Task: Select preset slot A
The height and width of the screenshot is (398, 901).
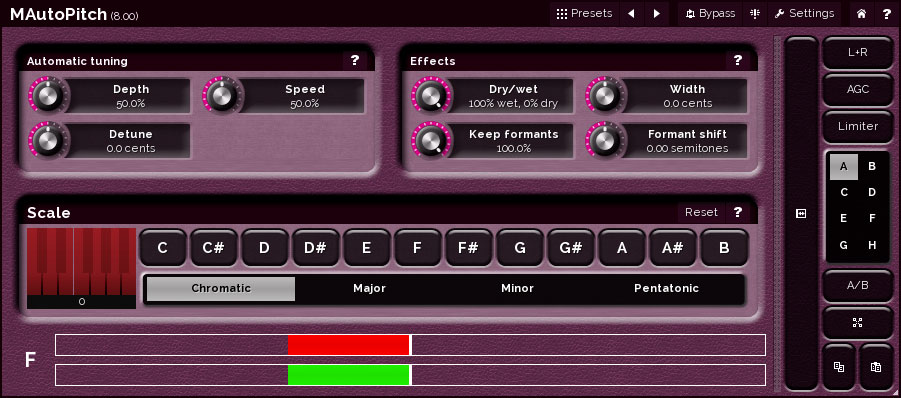Action: (x=844, y=167)
